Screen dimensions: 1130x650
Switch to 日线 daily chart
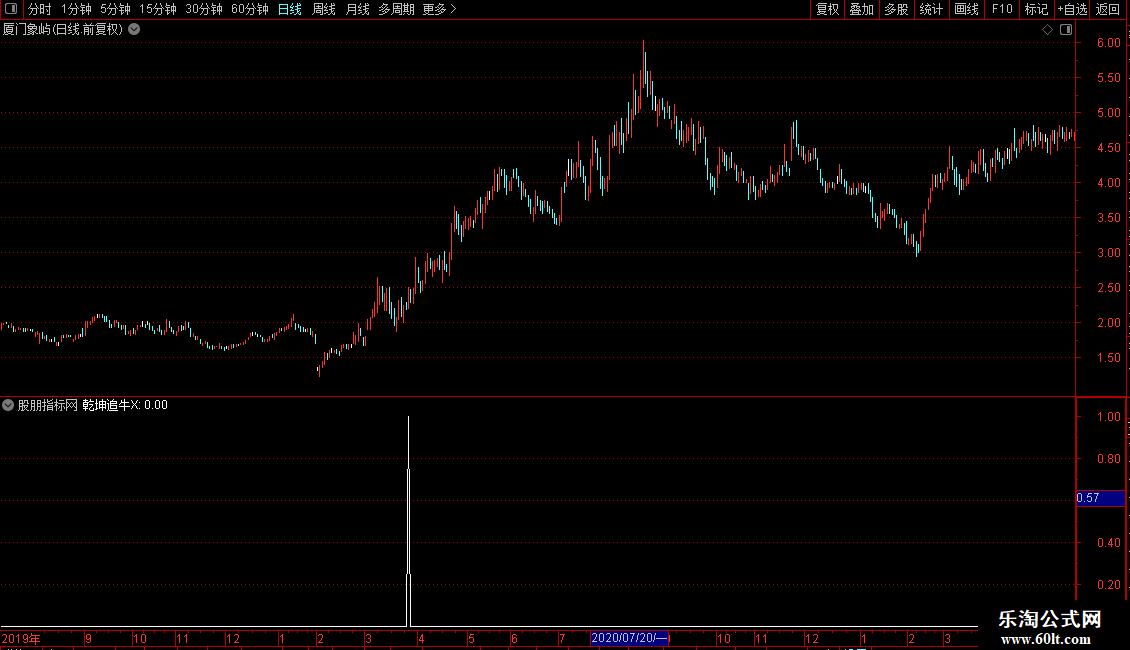click(x=290, y=9)
